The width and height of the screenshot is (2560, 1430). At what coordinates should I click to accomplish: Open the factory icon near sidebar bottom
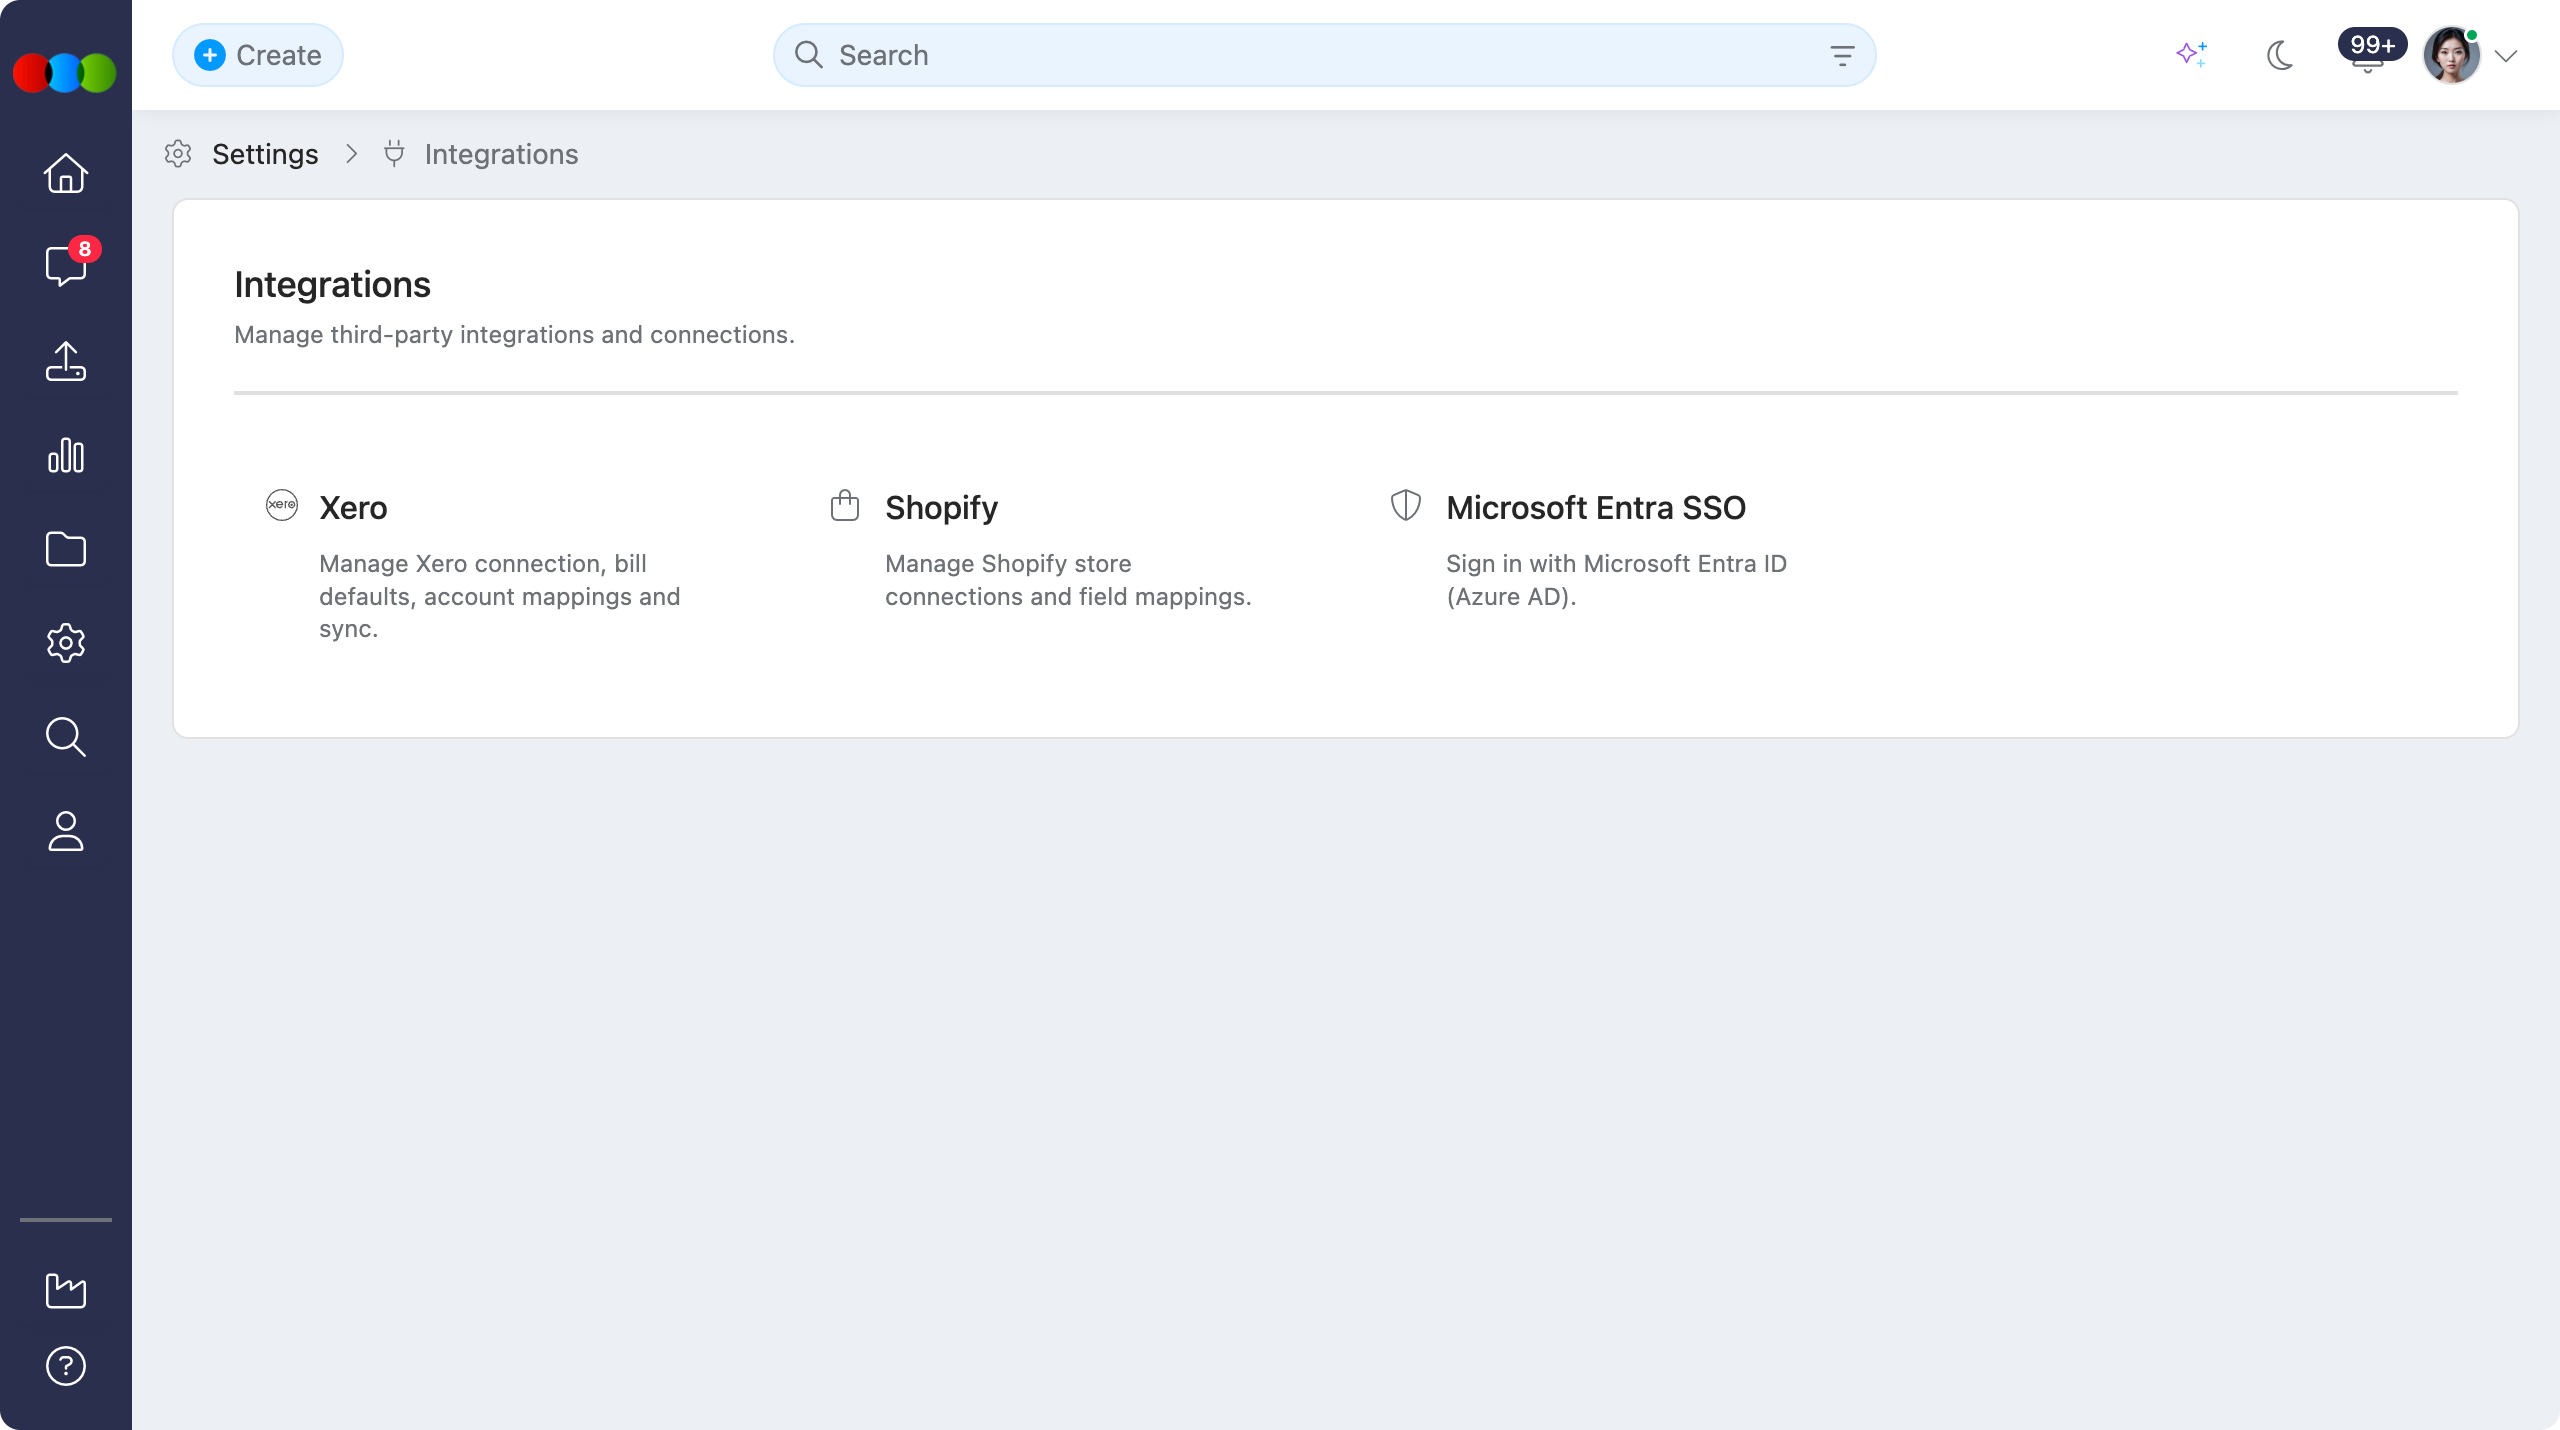click(x=66, y=1290)
